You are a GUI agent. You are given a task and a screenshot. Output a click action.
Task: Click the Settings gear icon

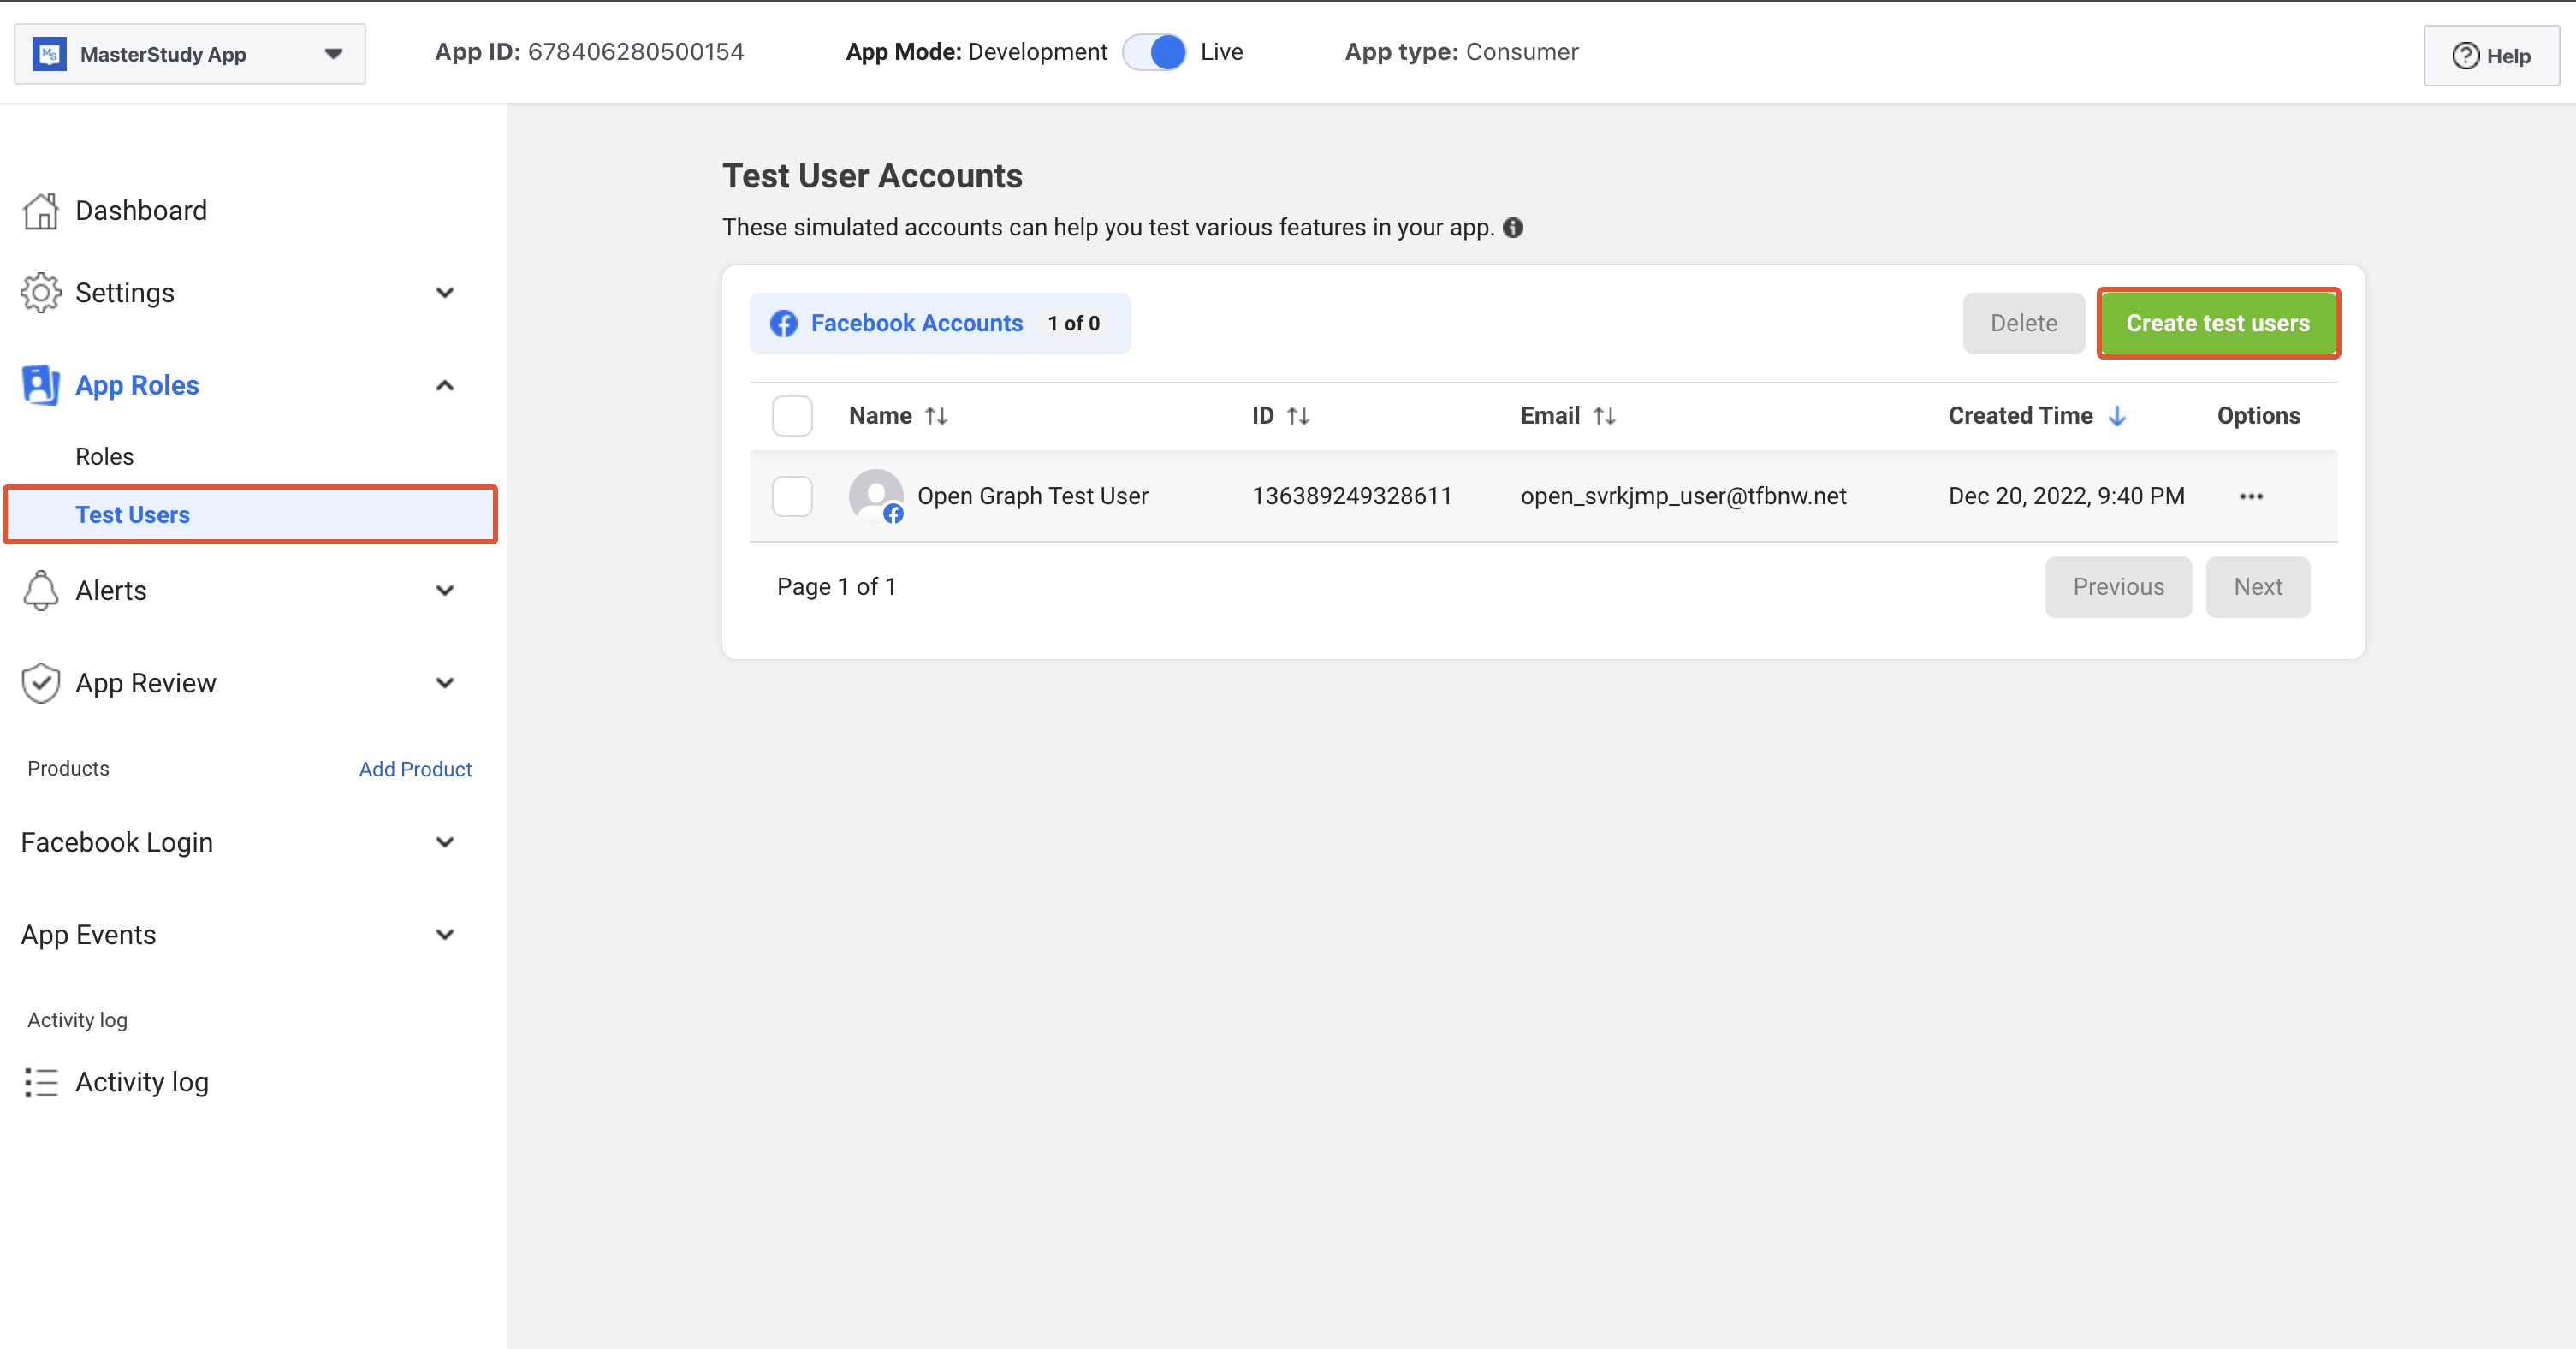[x=40, y=293]
